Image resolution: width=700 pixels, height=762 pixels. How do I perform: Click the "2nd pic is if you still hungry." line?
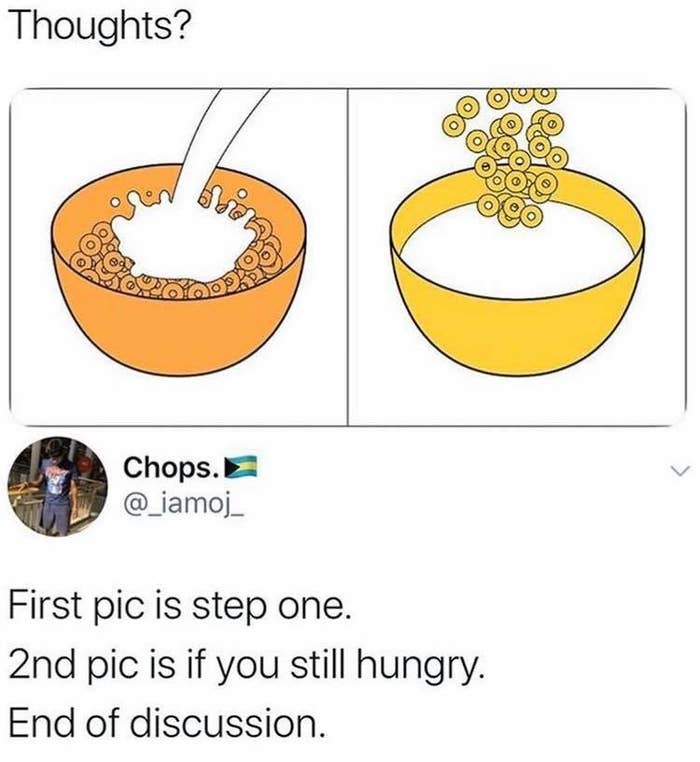click(x=247, y=667)
